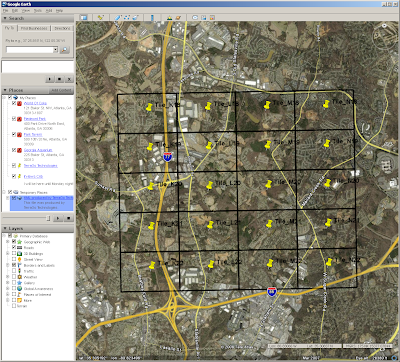Click the Places tour slider handle
400x362 pixels.
(x=48, y=218)
